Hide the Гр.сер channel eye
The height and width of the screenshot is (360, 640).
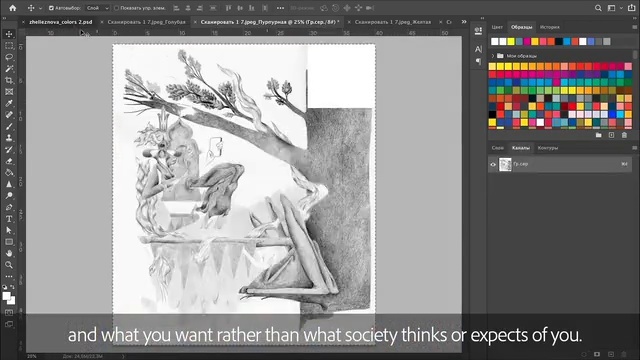click(x=493, y=164)
